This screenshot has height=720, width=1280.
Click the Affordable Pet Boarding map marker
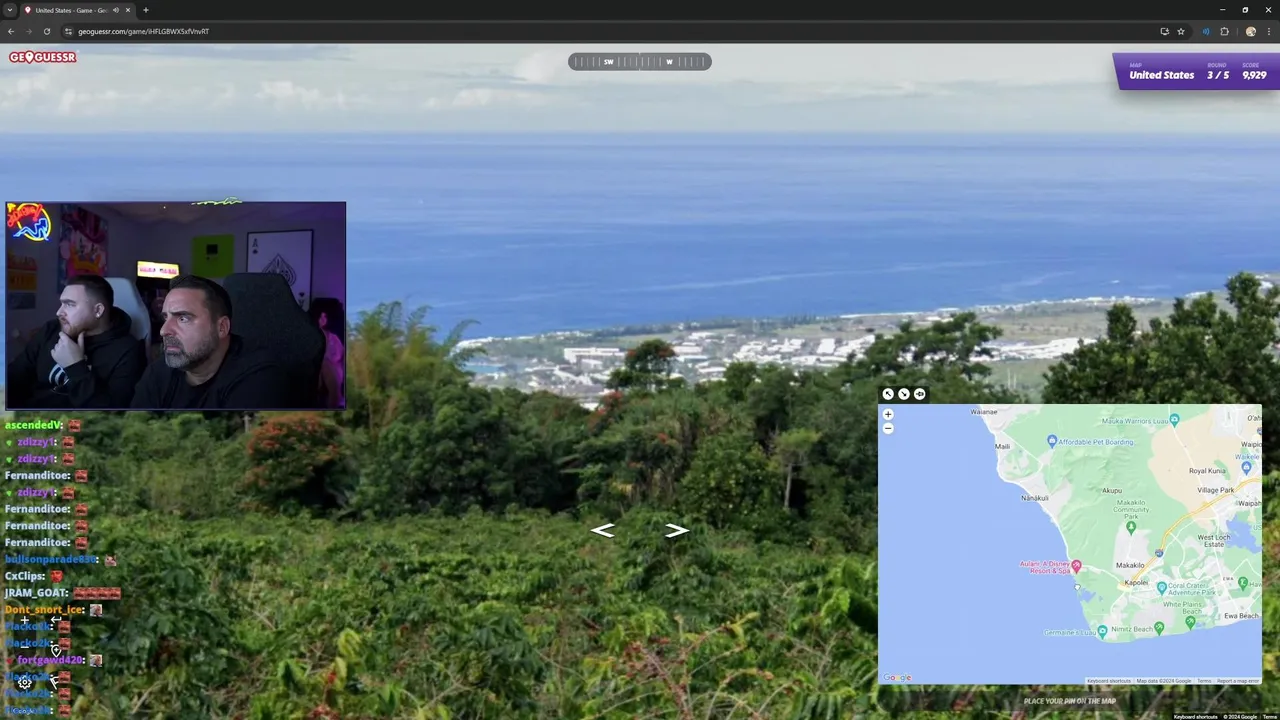1052,441
